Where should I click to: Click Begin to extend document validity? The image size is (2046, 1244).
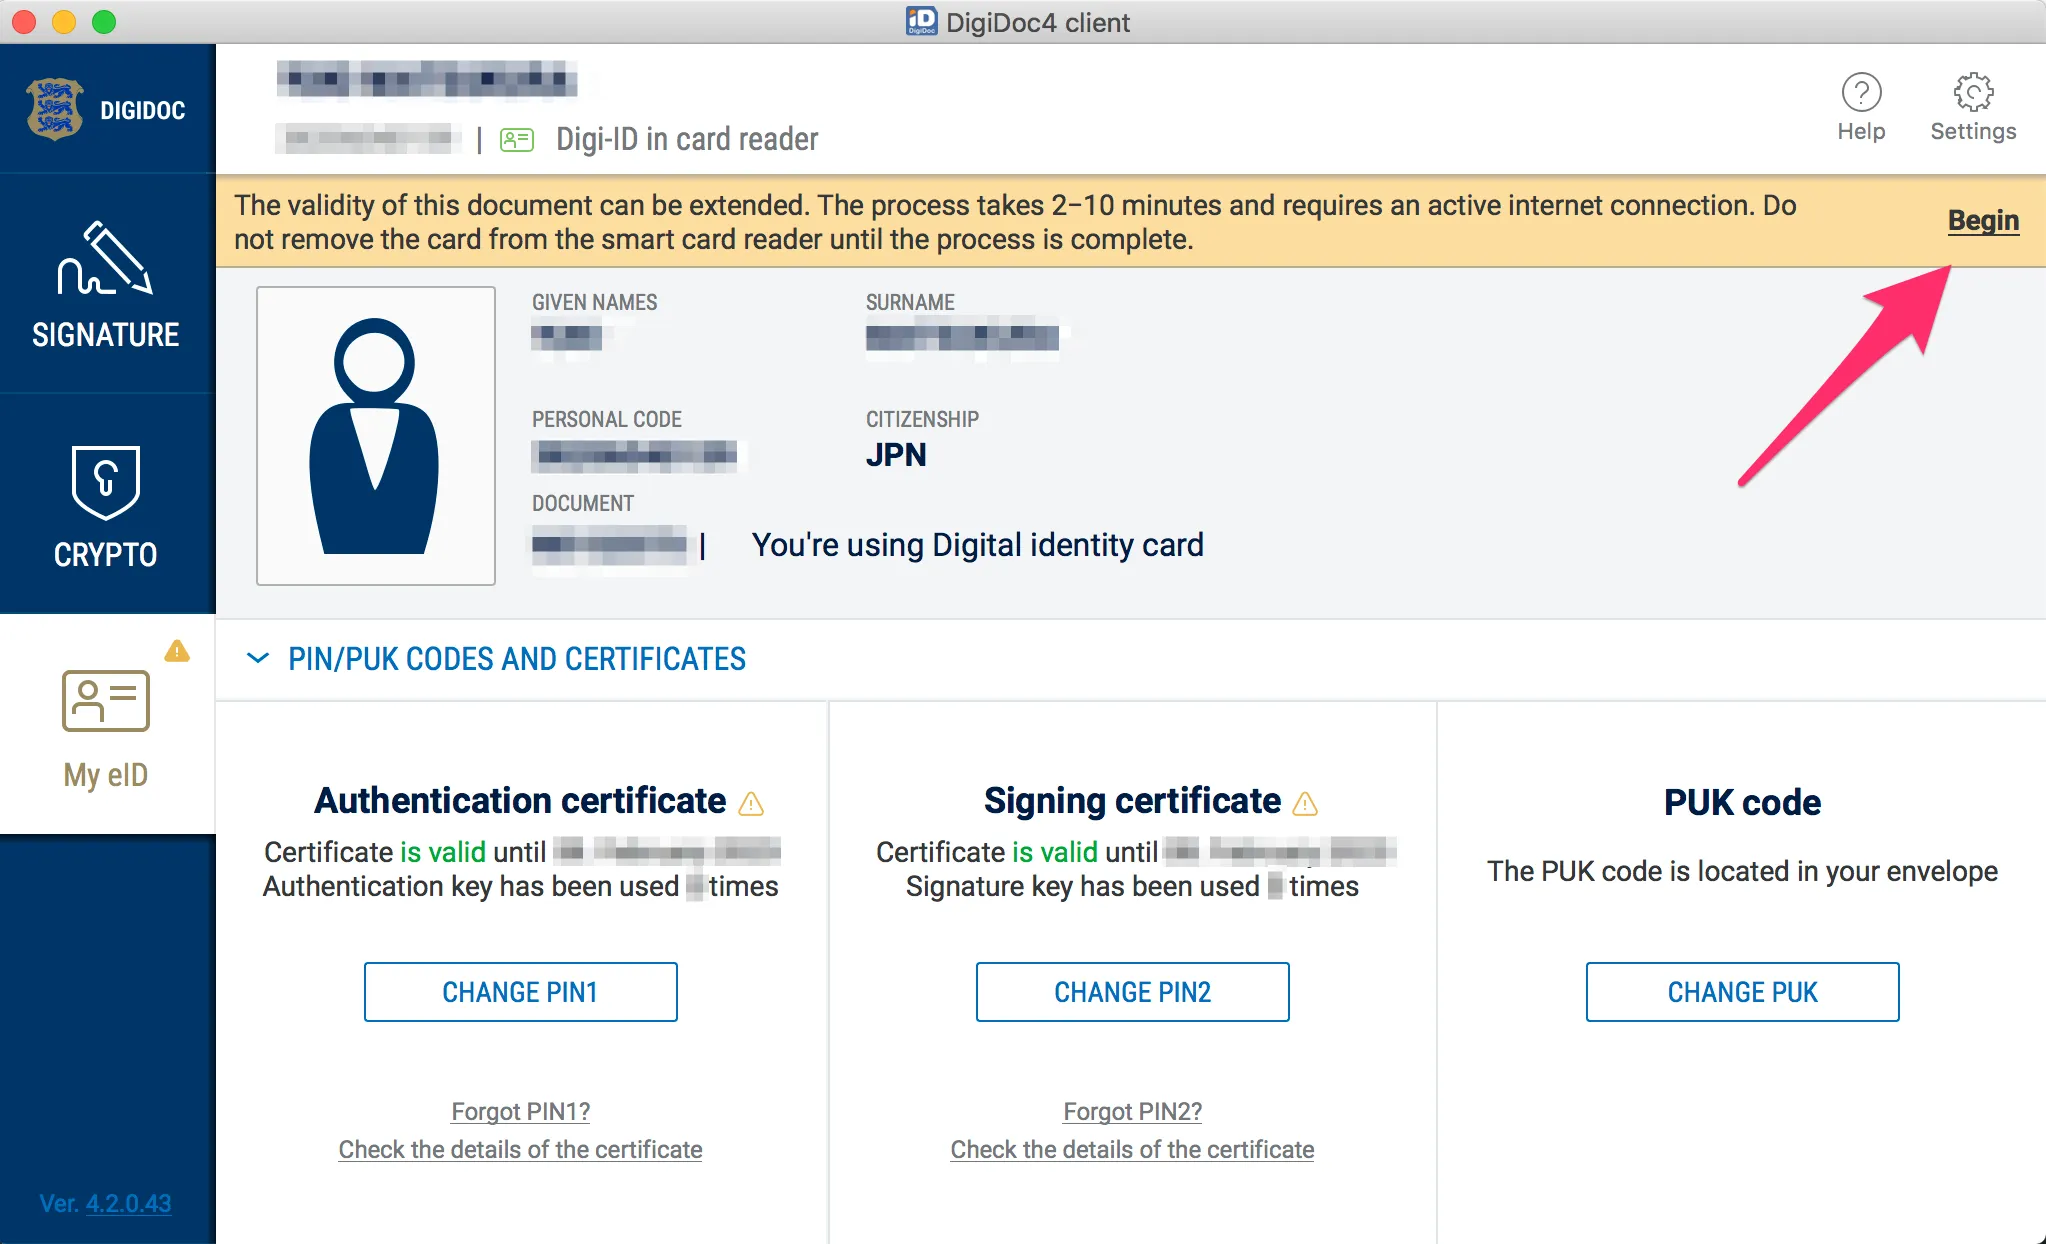point(1983,220)
